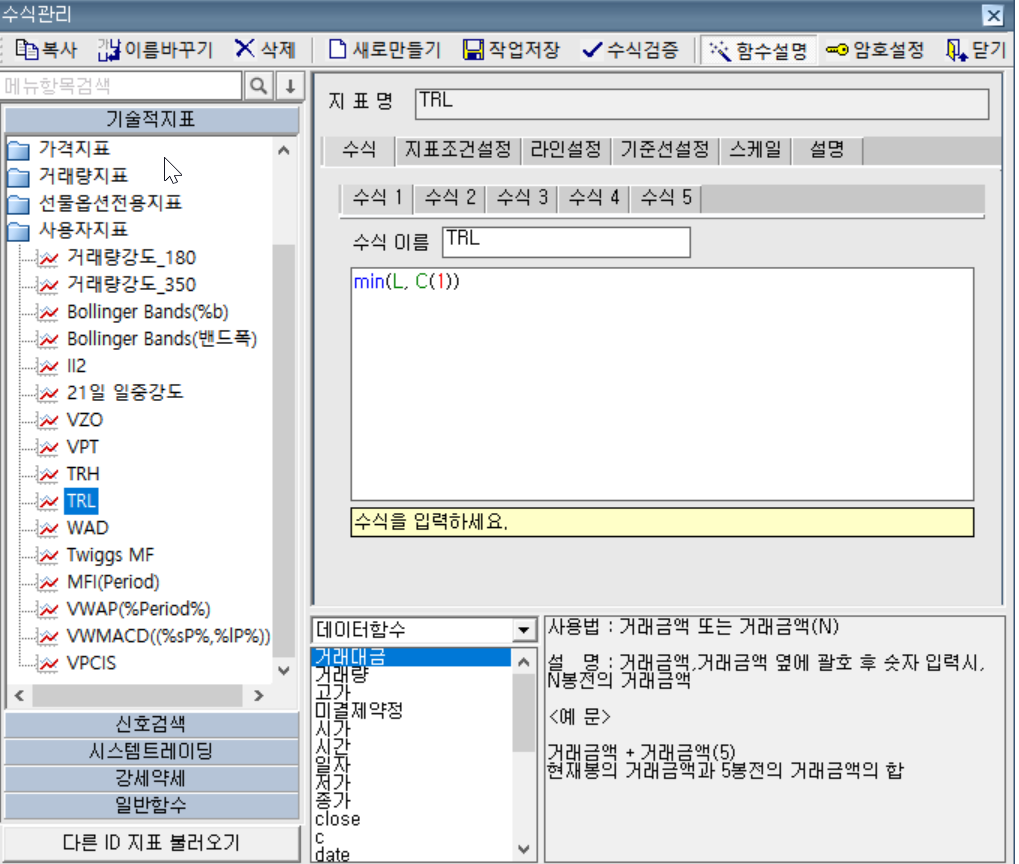1019x864 pixels.
Task: Click into the formula editor text area
Action: [662, 384]
